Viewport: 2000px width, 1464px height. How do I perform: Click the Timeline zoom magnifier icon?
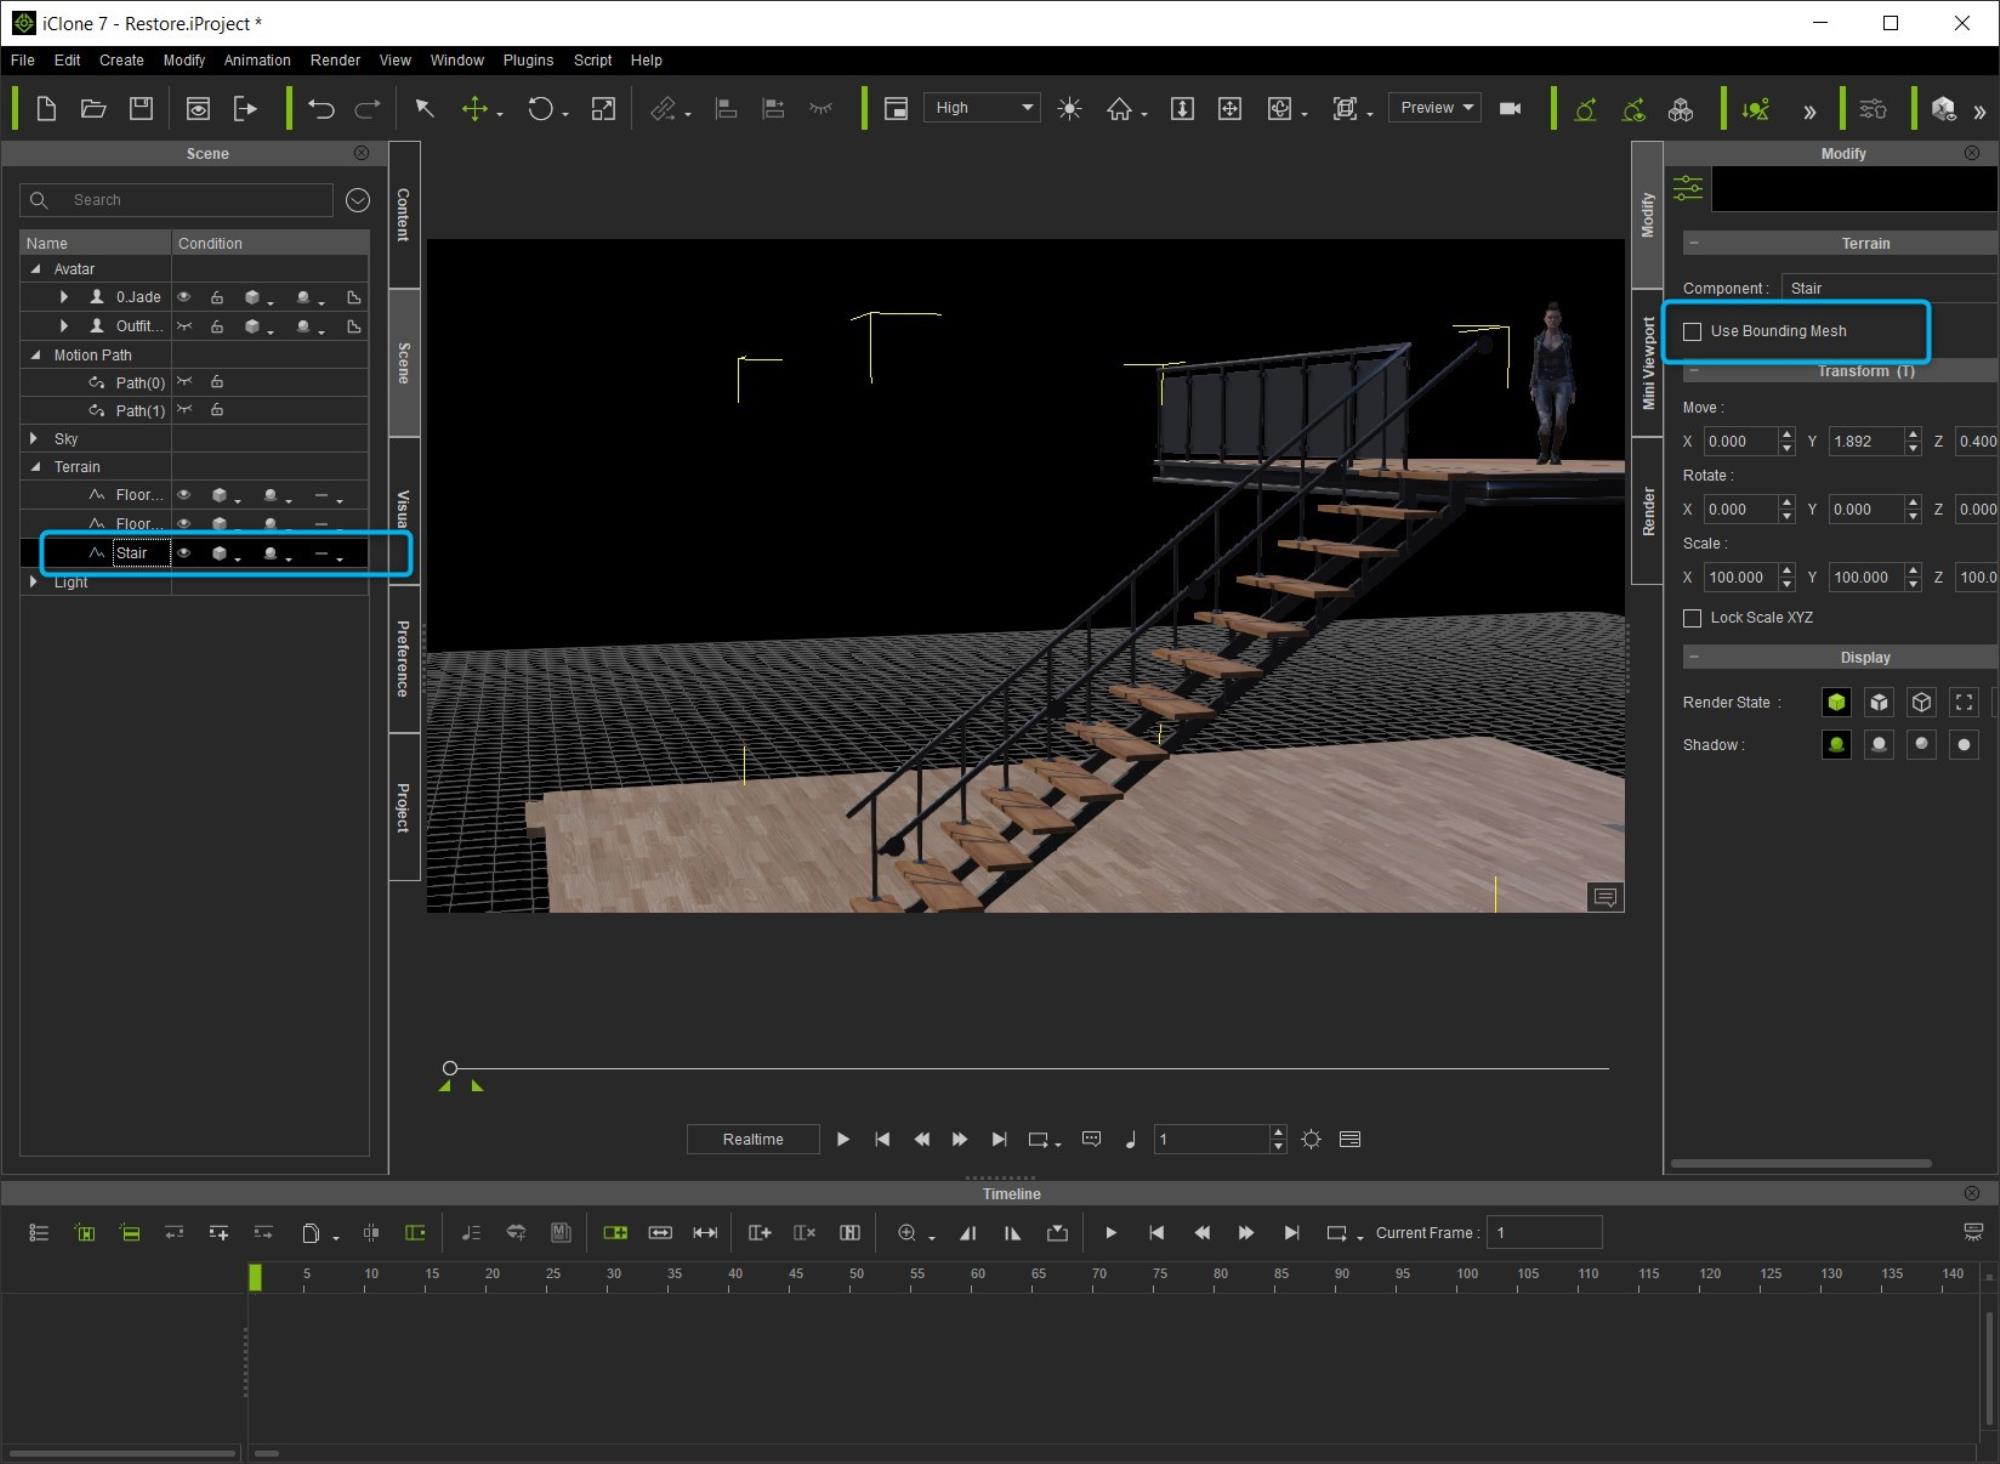[906, 1233]
